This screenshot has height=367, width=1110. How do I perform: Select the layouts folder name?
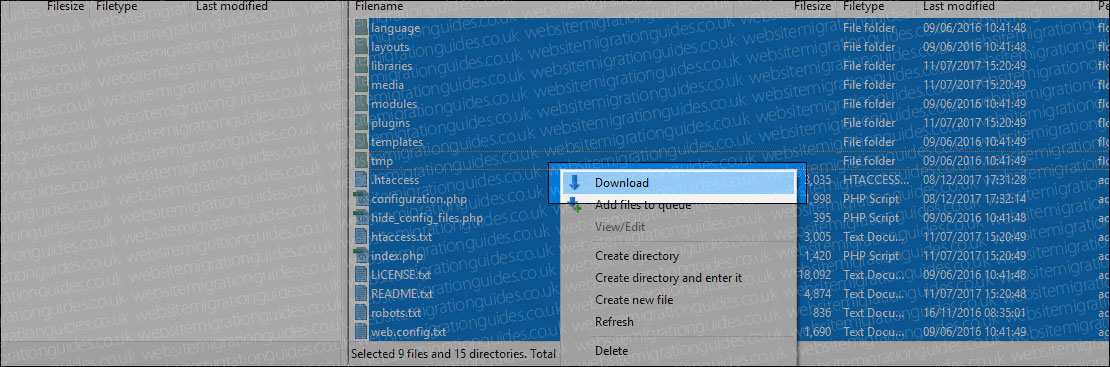pos(390,47)
